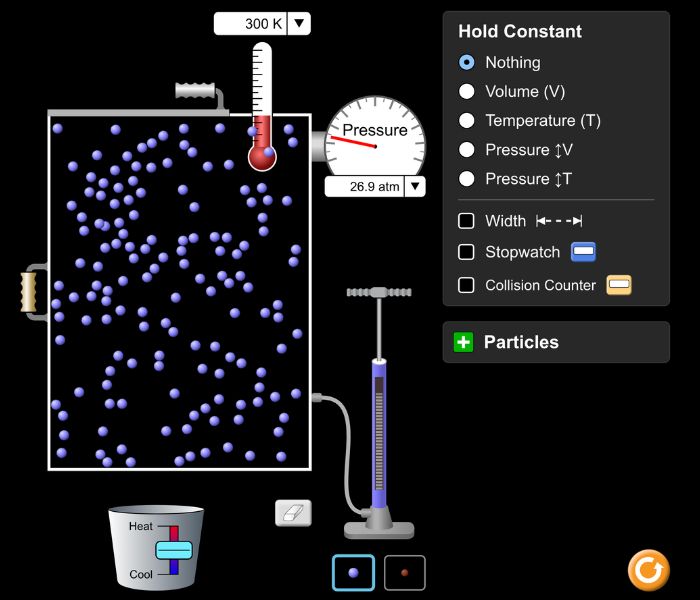
Task: Turn on the Stopwatch checkbox
Action: (x=466, y=253)
